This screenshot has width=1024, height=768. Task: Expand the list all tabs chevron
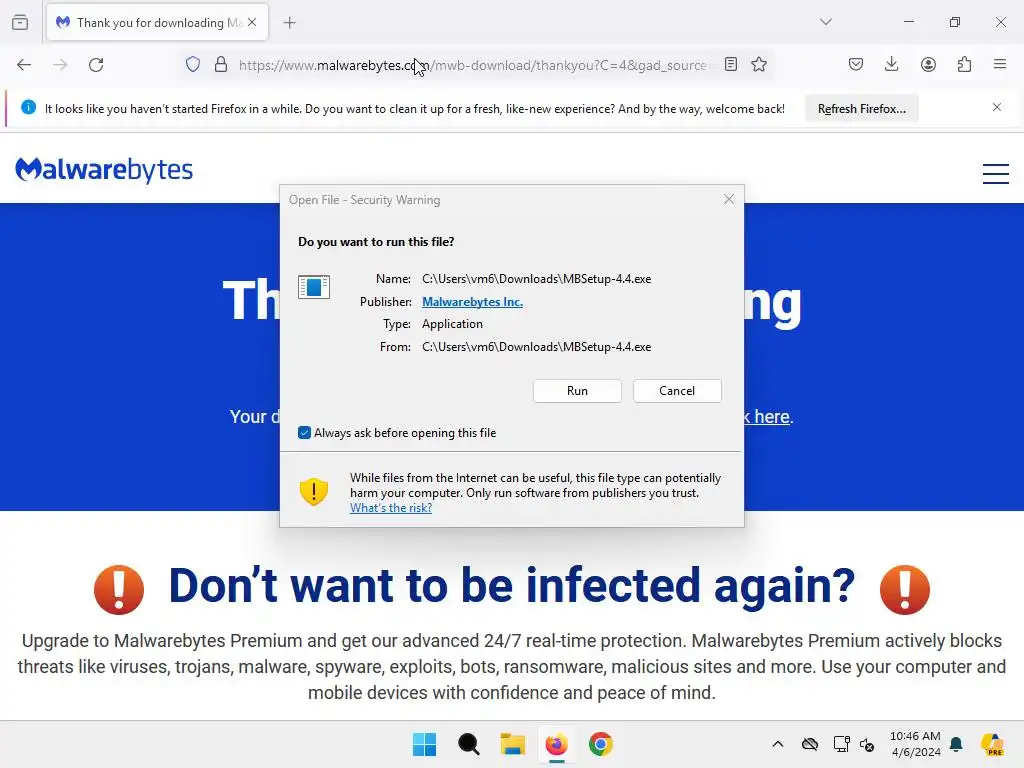pyautogui.click(x=825, y=22)
